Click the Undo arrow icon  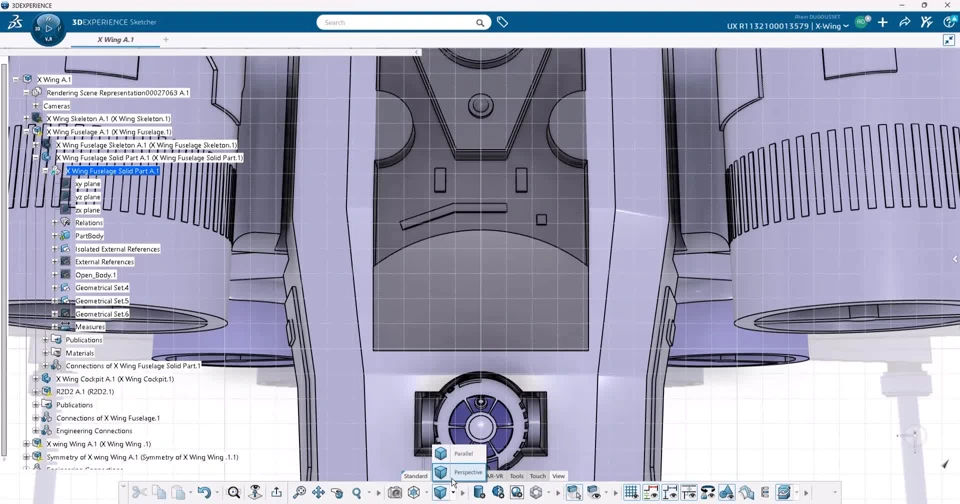204,492
